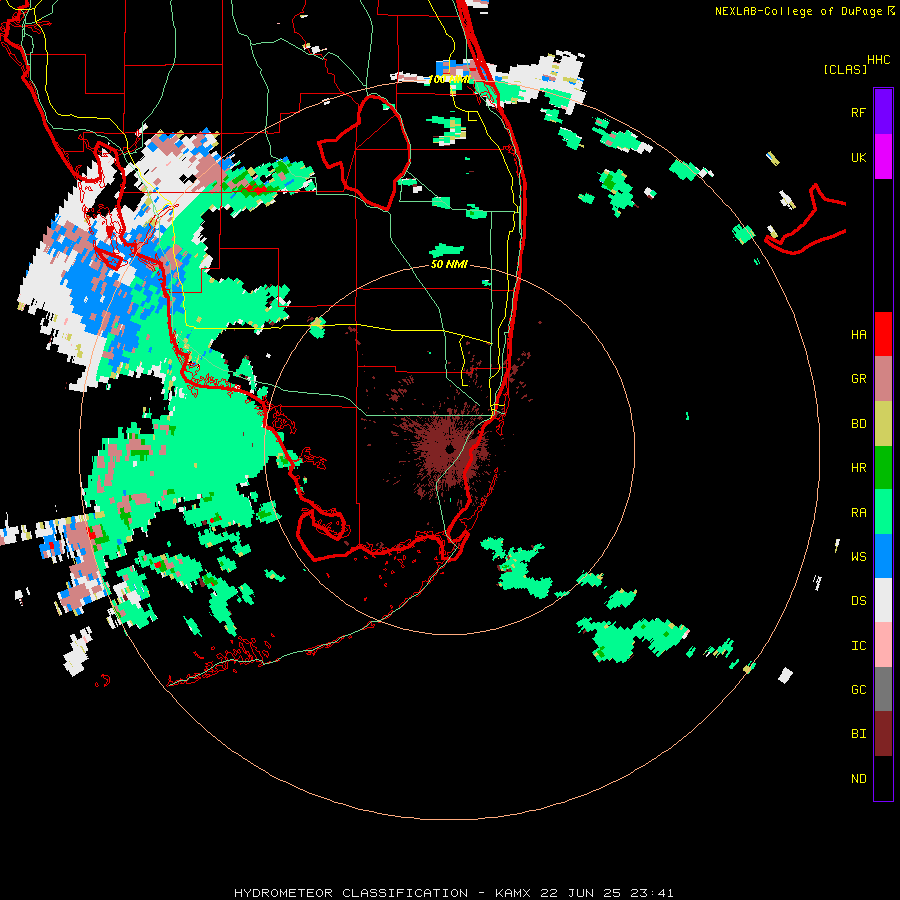Click the HR legend label
Image resolution: width=900 pixels, height=900 pixels.
(858, 468)
